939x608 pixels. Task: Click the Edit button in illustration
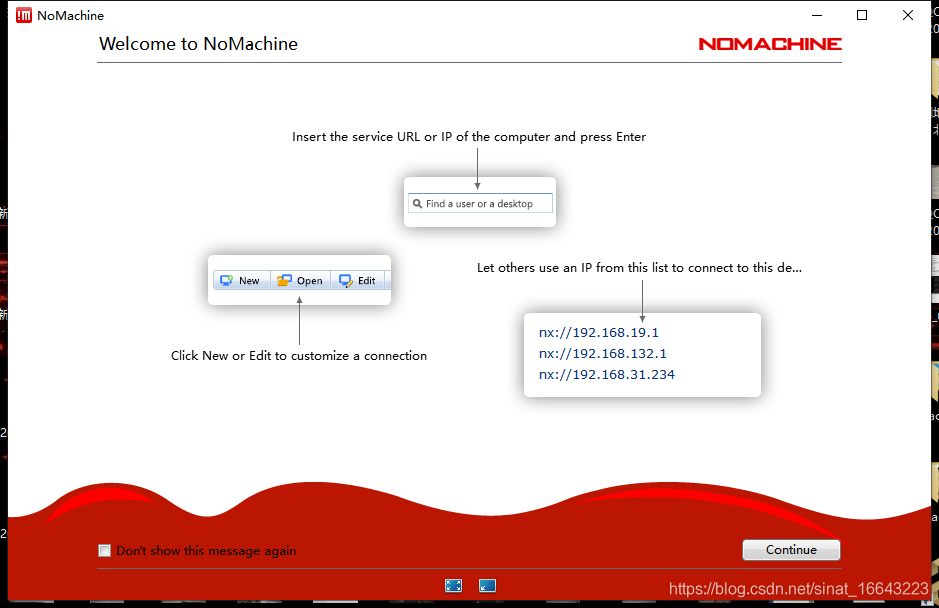(358, 280)
